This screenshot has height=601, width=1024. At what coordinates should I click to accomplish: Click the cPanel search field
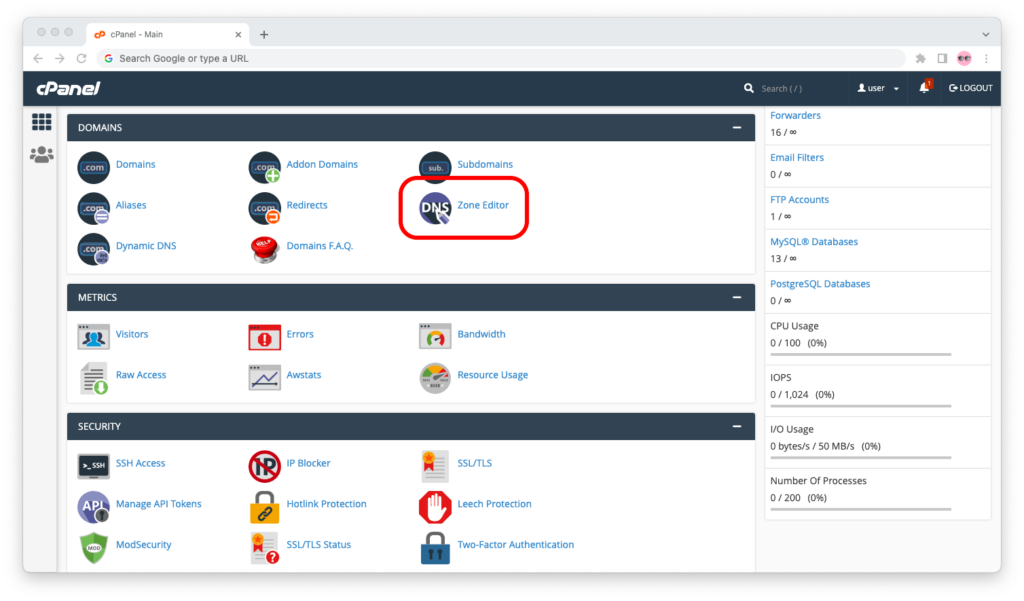(x=793, y=88)
